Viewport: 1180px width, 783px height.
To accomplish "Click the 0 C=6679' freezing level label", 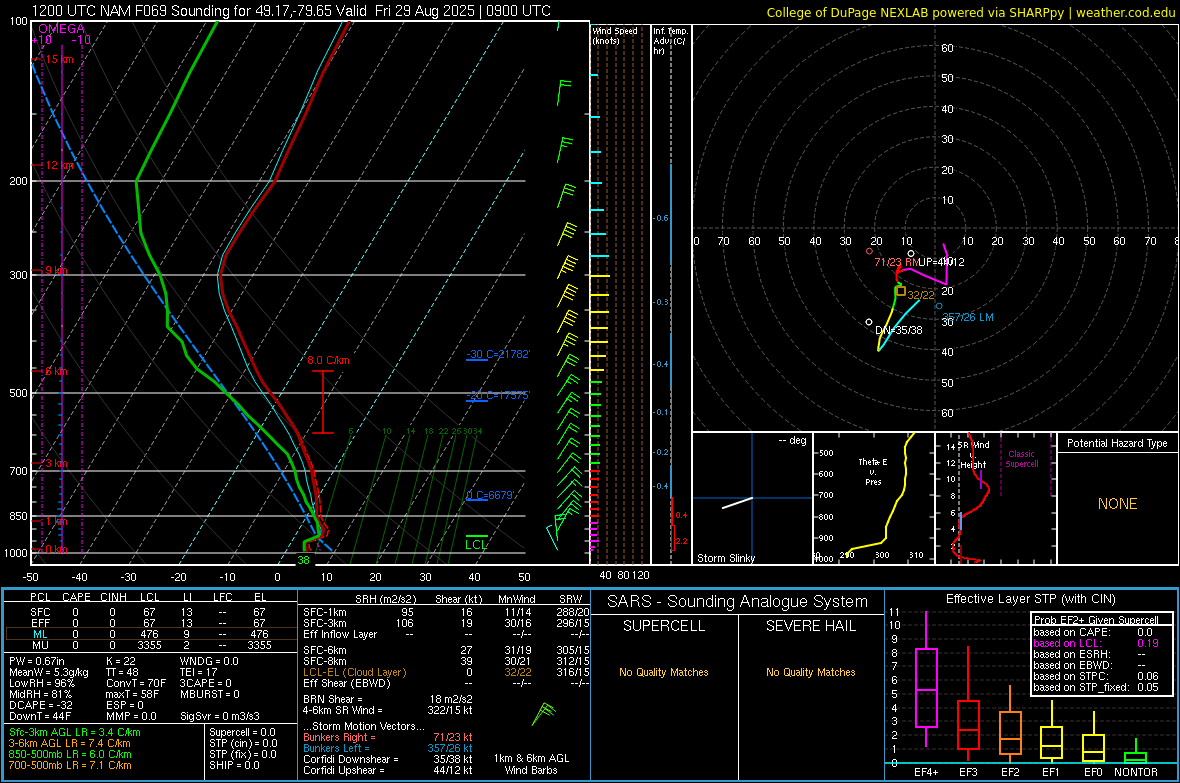I will (x=490, y=495).
